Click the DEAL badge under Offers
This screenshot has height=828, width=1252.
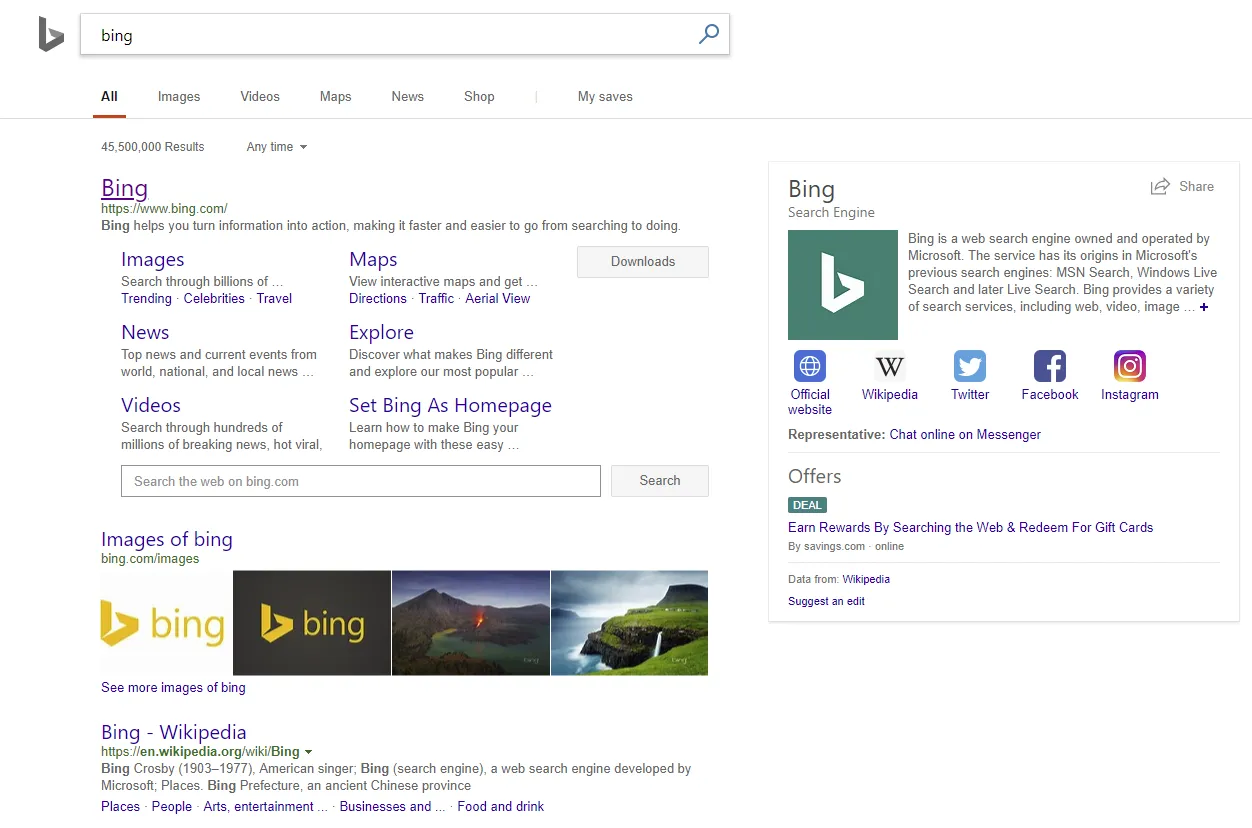coord(807,506)
